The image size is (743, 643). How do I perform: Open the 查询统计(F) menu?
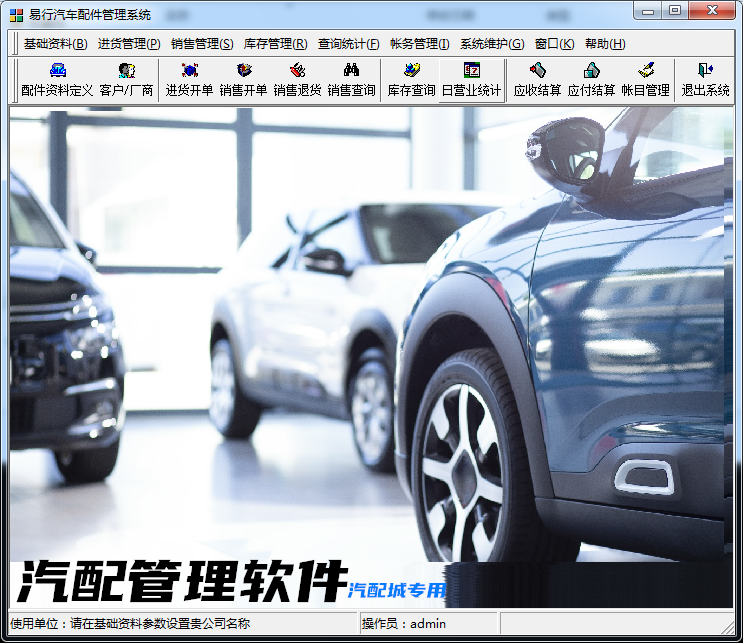tap(349, 44)
